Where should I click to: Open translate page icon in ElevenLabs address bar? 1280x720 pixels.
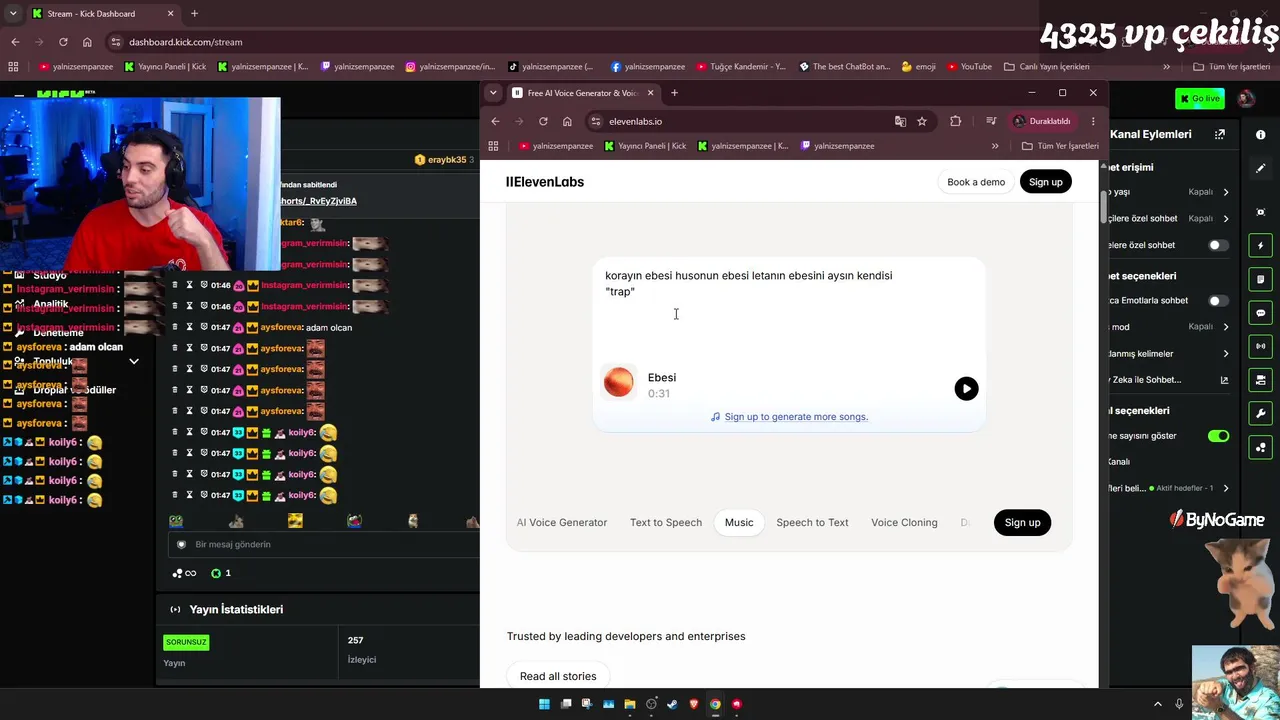[x=900, y=121]
